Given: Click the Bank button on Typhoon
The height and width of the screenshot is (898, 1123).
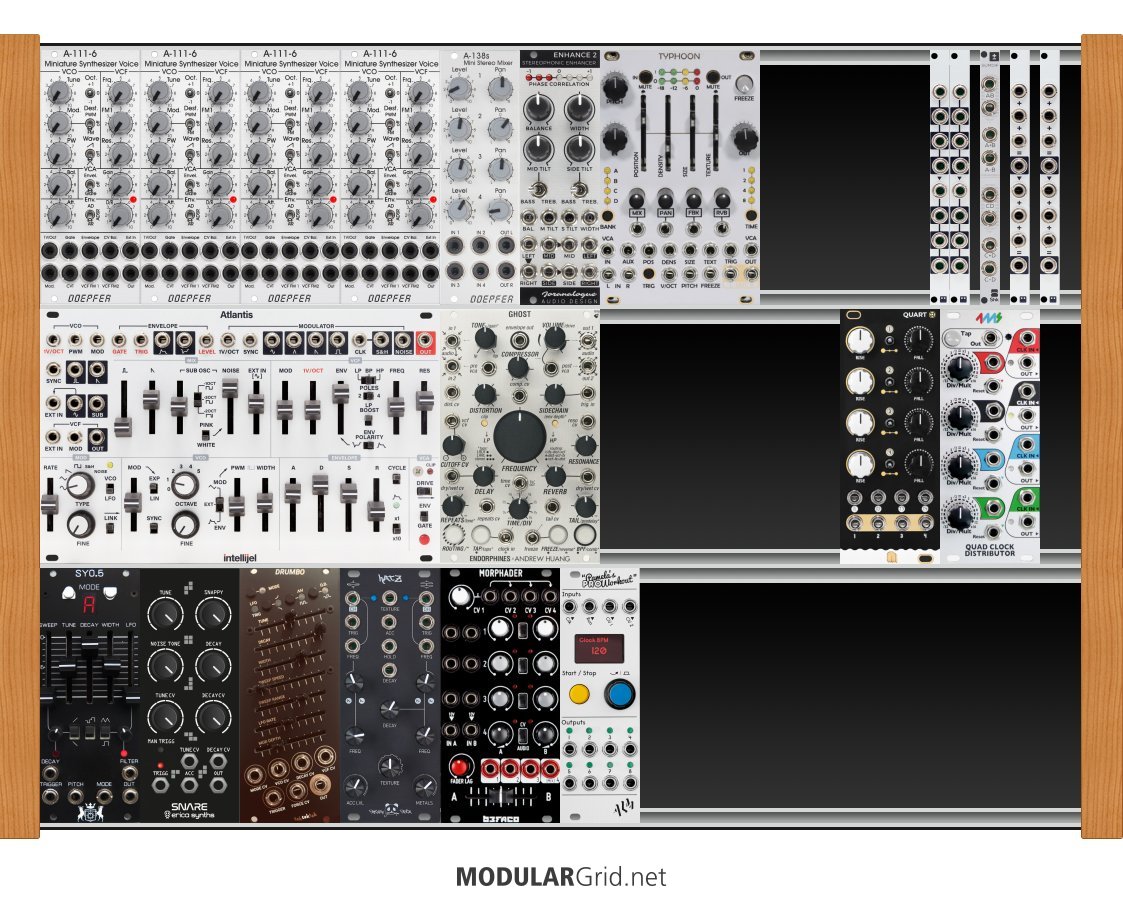Looking at the screenshot, I should point(607,216).
